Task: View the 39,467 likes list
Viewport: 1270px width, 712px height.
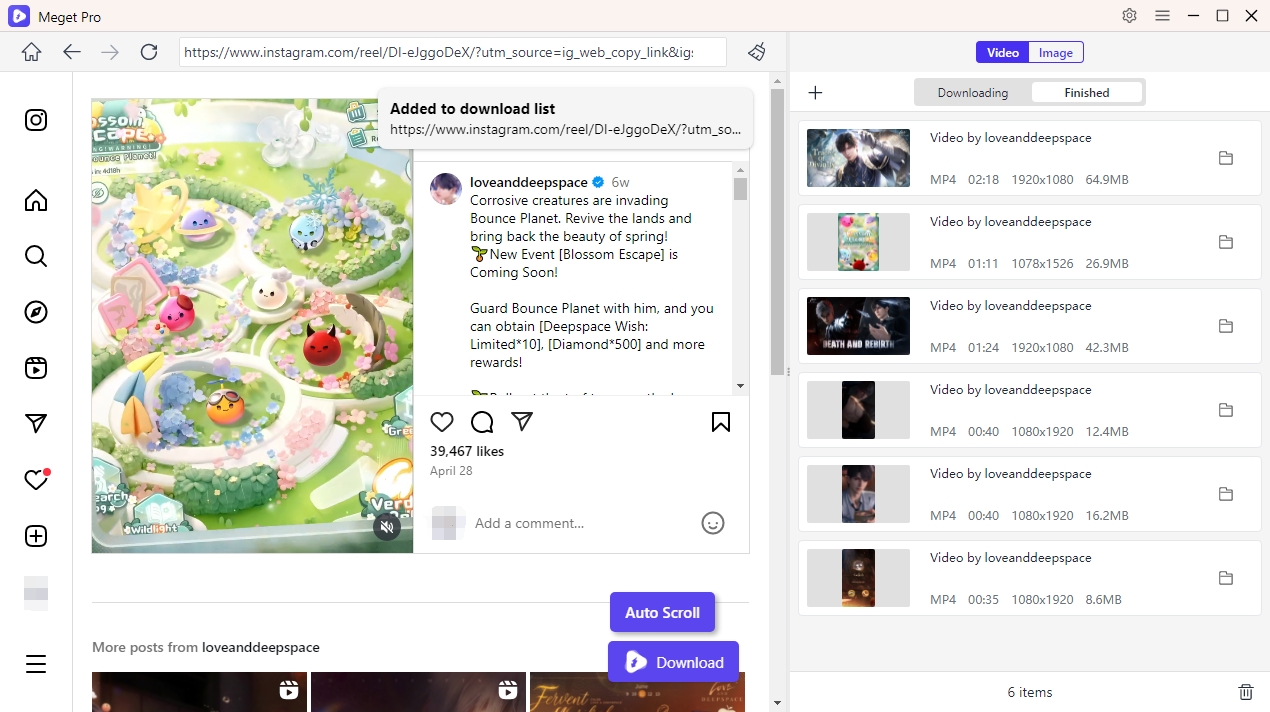Action: tap(467, 451)
